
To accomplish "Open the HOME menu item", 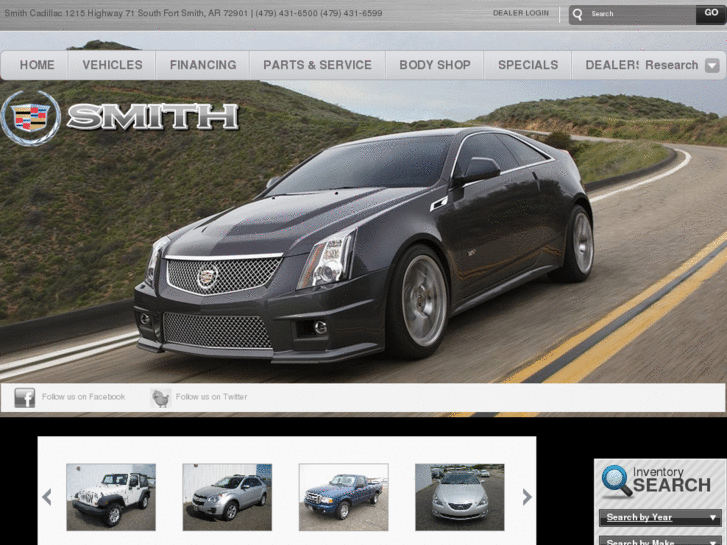I will (37, 65).
